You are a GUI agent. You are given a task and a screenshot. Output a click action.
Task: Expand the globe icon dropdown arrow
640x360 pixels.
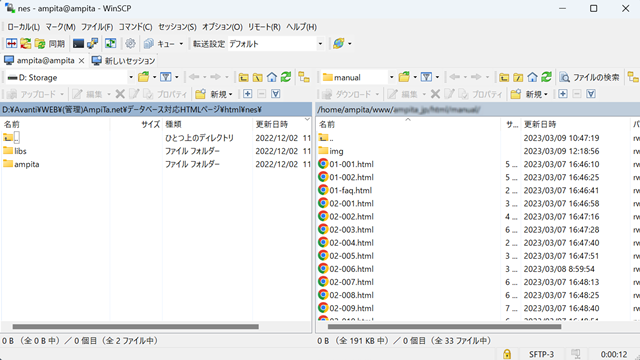click(350, 44)
